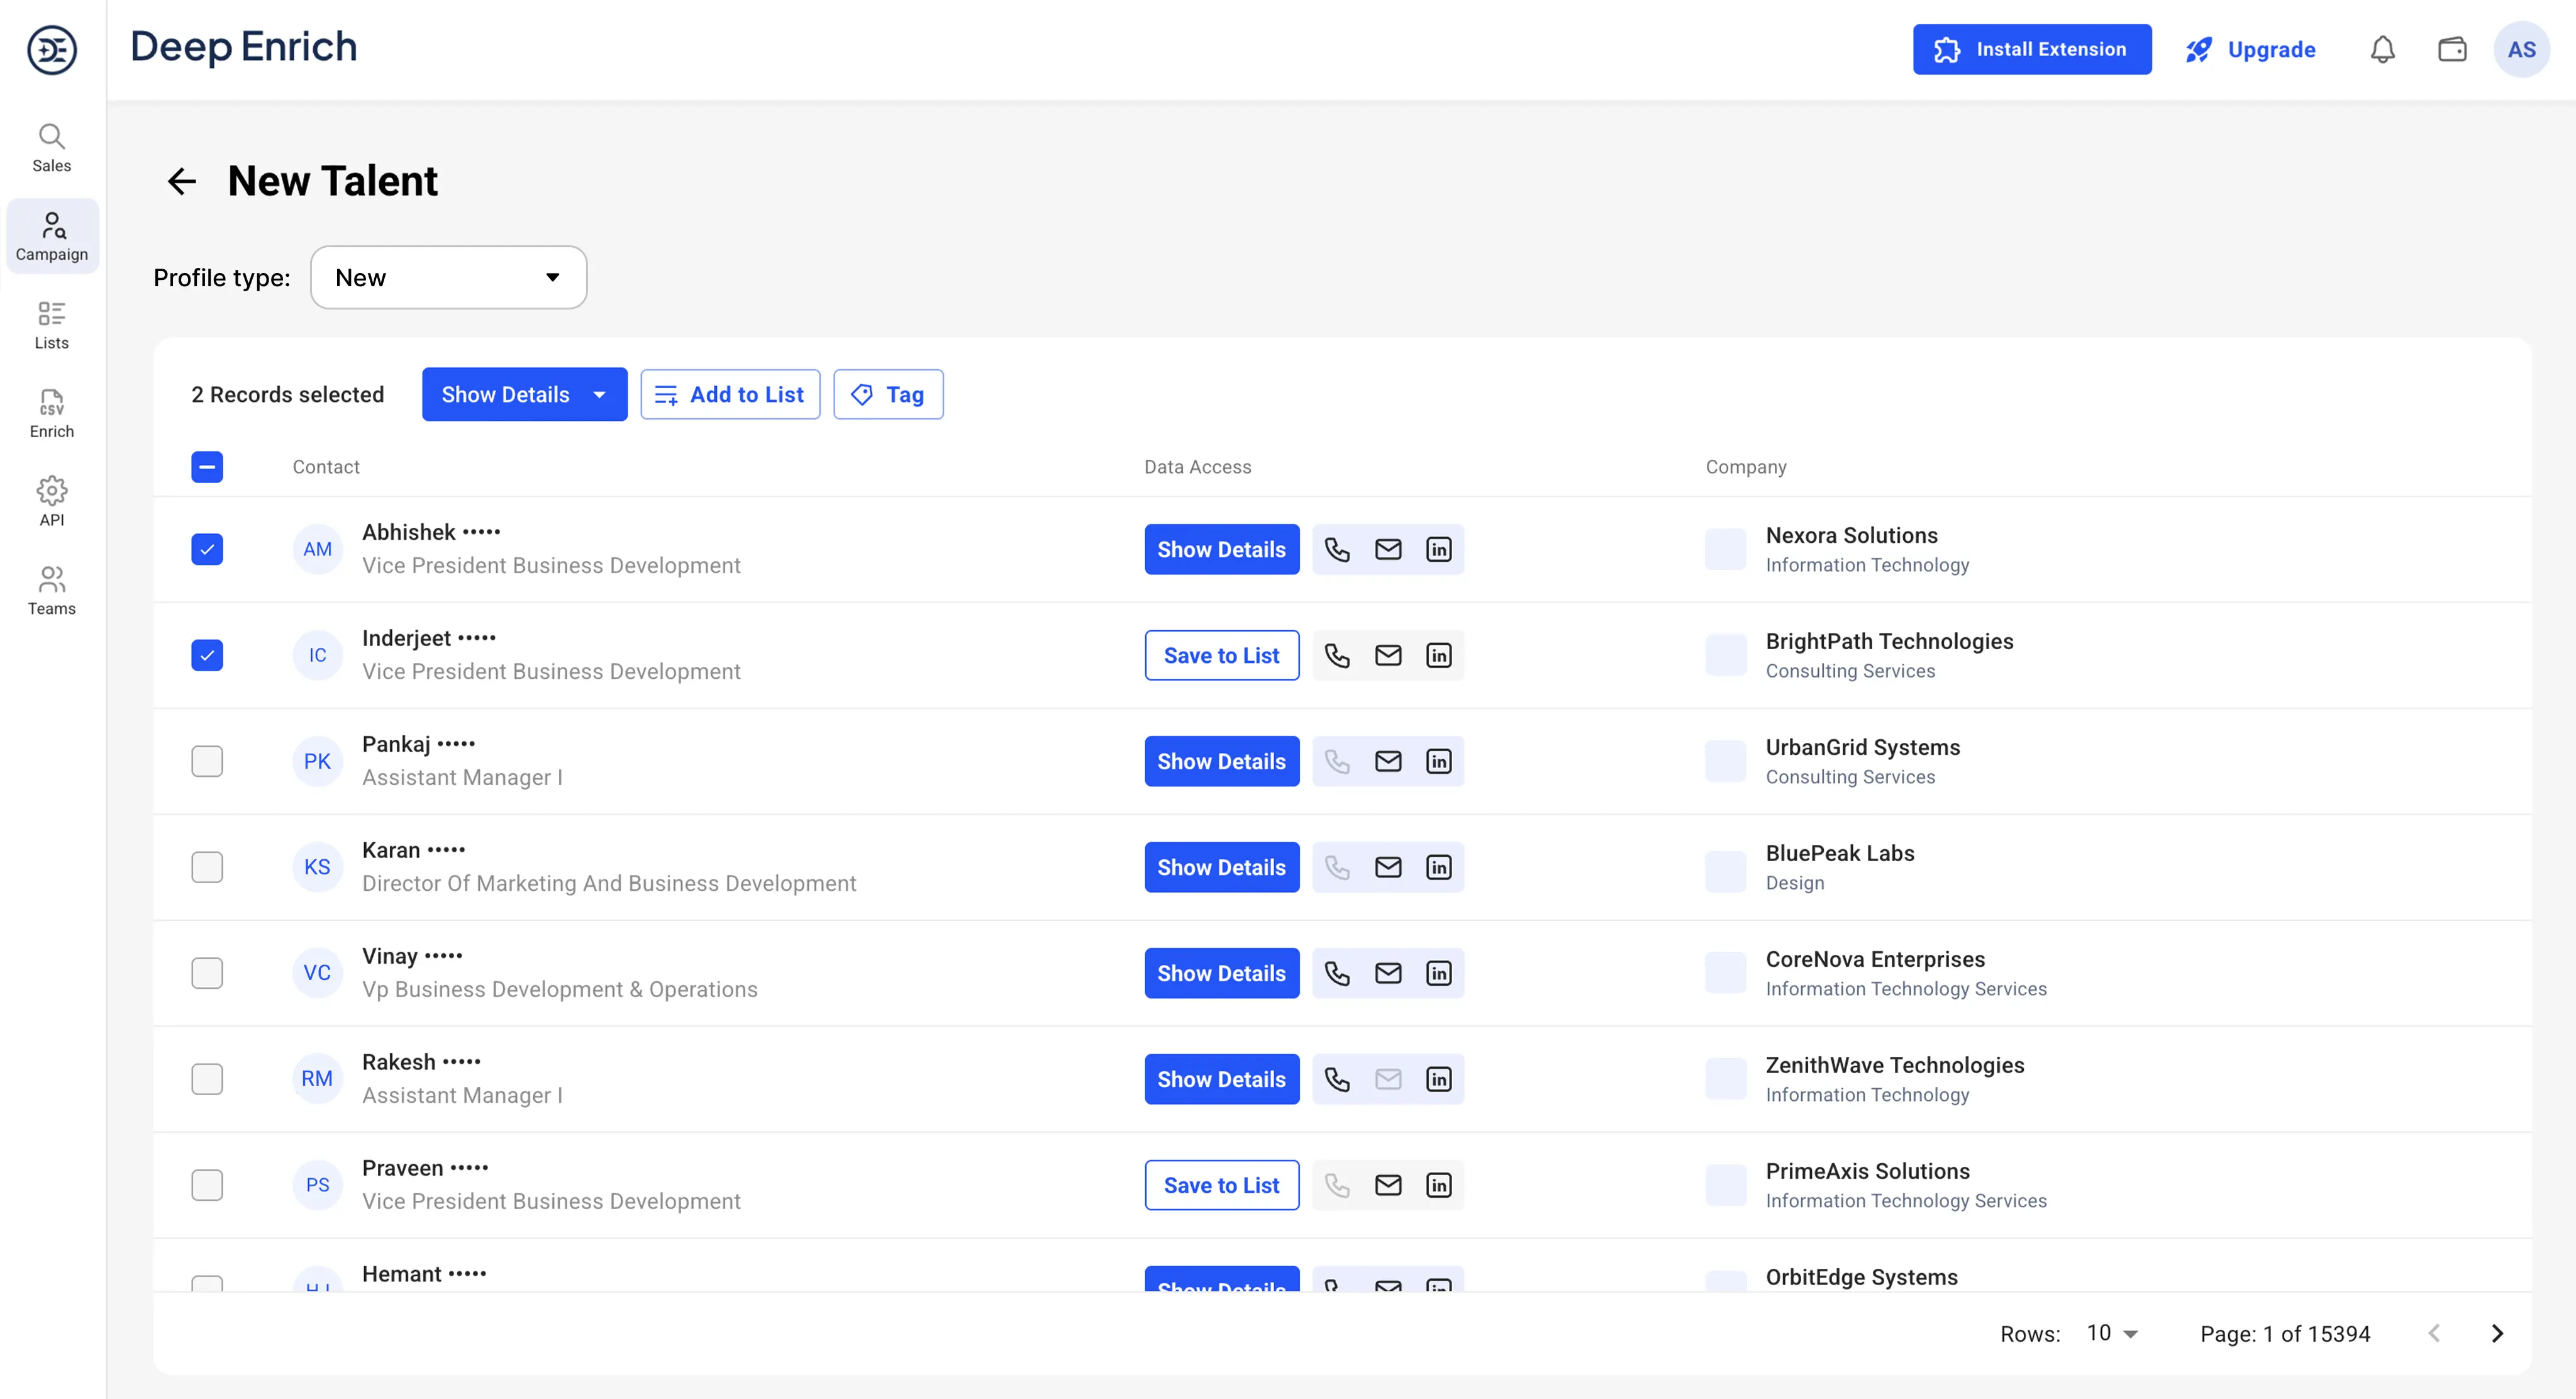This screenshot has height=1399, width=2576.
Task: Check the Praveen row checkbox
Action: (x=207, y=1185)
